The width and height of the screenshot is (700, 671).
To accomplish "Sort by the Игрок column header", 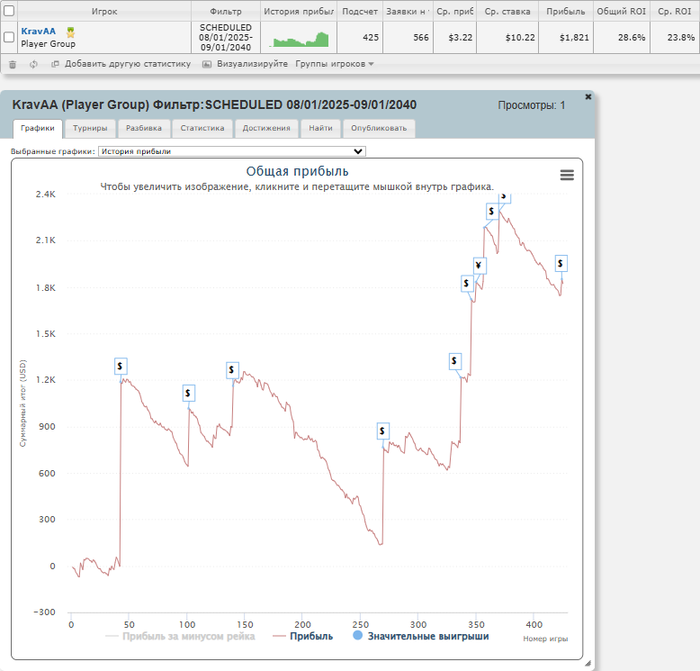I will [104, 11].
